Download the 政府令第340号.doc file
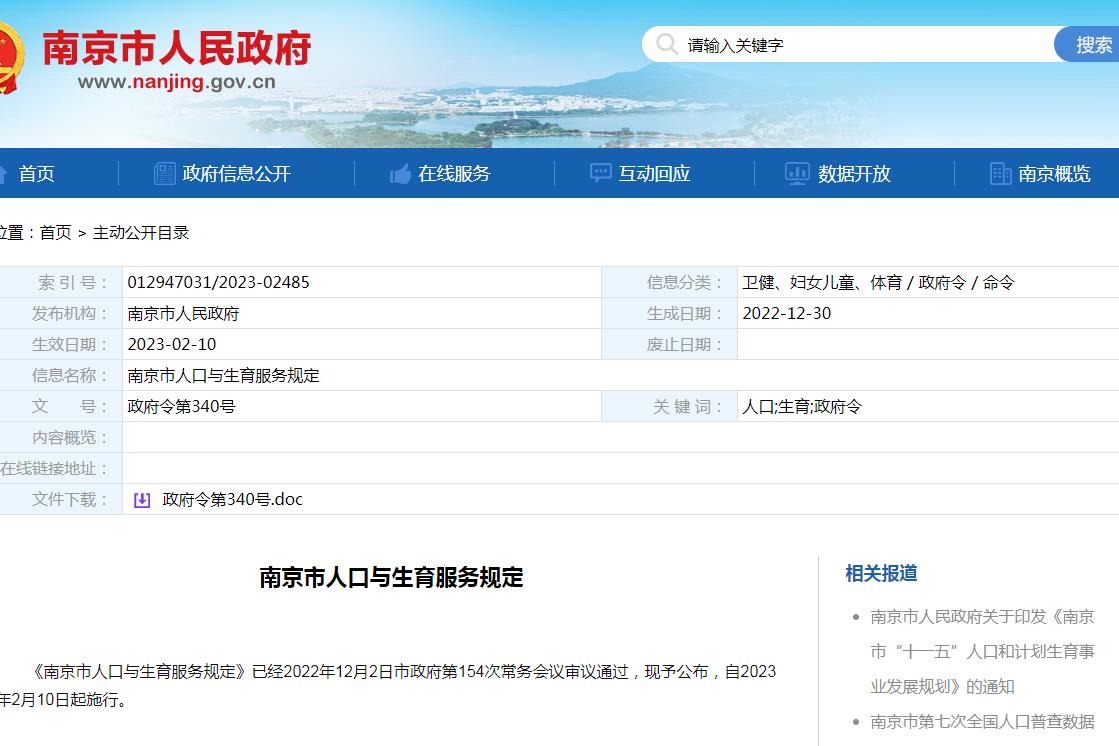The image size is (1119, 746). pyautogui.click(x=232, y=499)
